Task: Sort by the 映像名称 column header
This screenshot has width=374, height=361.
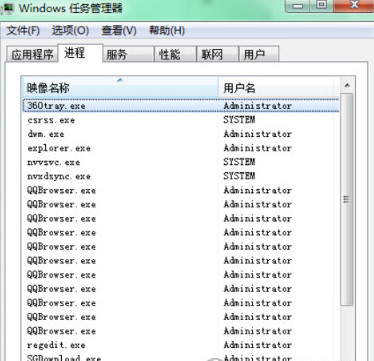Action: (x=120, y=88)
